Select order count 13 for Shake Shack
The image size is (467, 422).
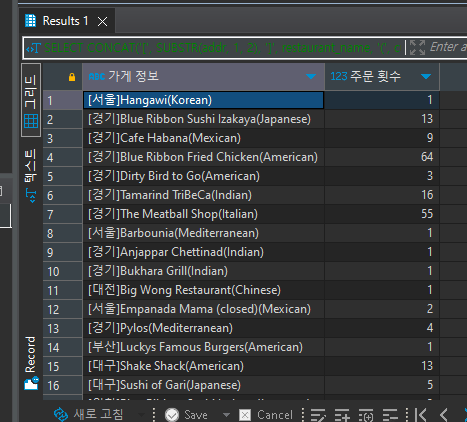(382, 366)
